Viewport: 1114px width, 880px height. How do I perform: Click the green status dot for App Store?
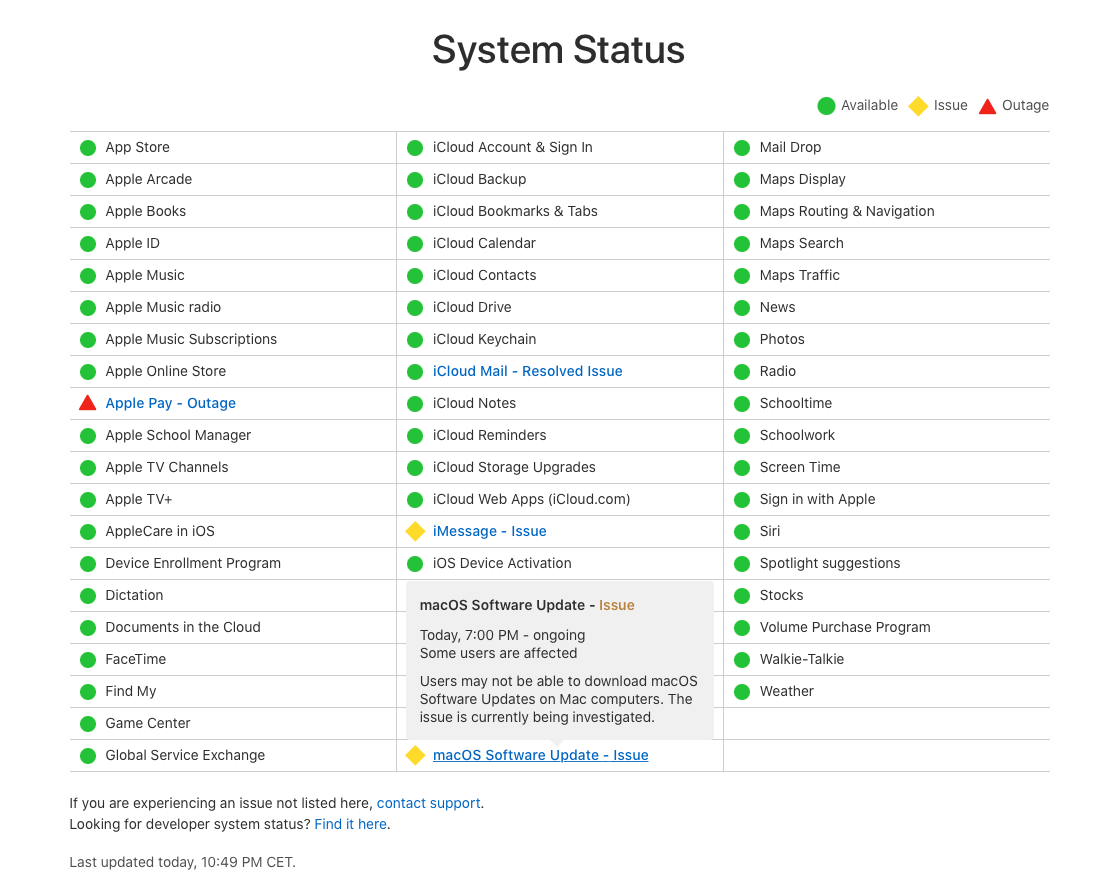(88, 148)
